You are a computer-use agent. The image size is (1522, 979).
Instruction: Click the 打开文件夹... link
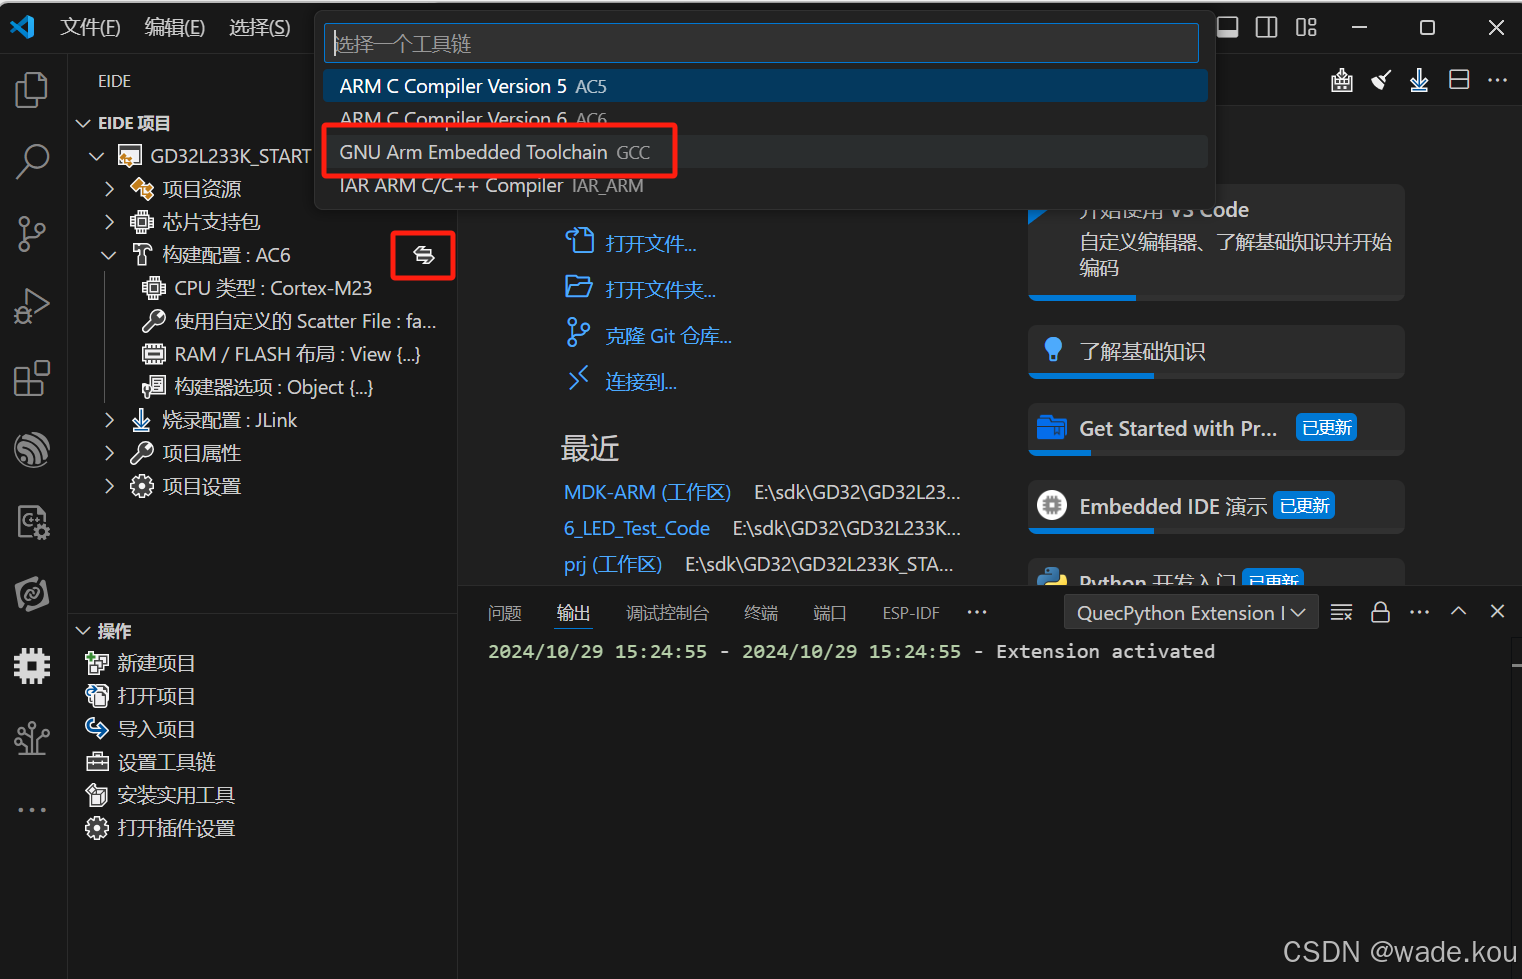660,290
